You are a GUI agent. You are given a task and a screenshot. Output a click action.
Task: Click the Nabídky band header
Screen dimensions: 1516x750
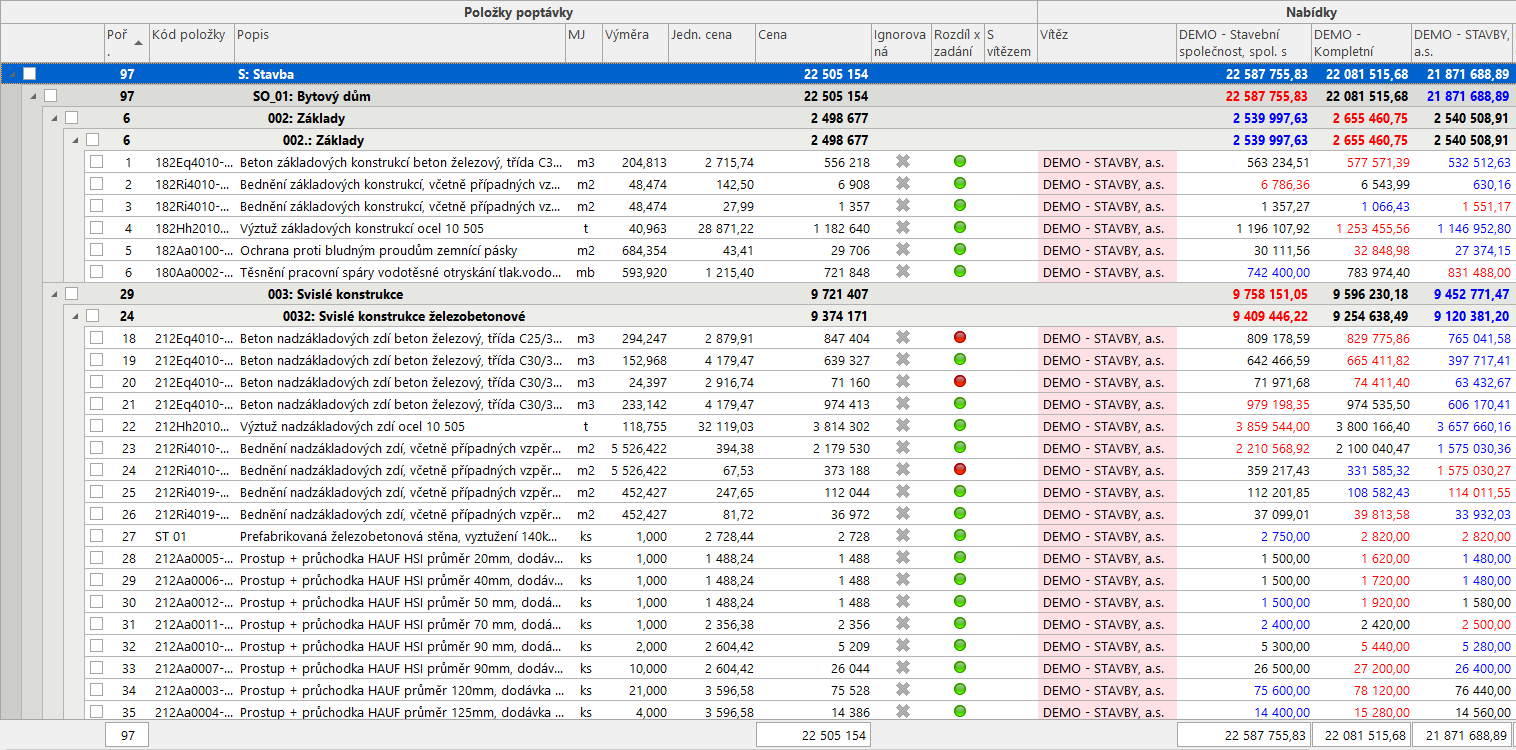1276,12
